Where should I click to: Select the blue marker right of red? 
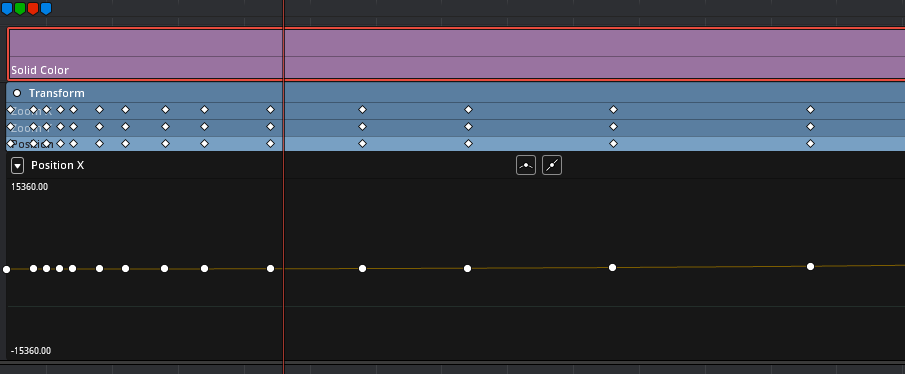coord(46,8)
